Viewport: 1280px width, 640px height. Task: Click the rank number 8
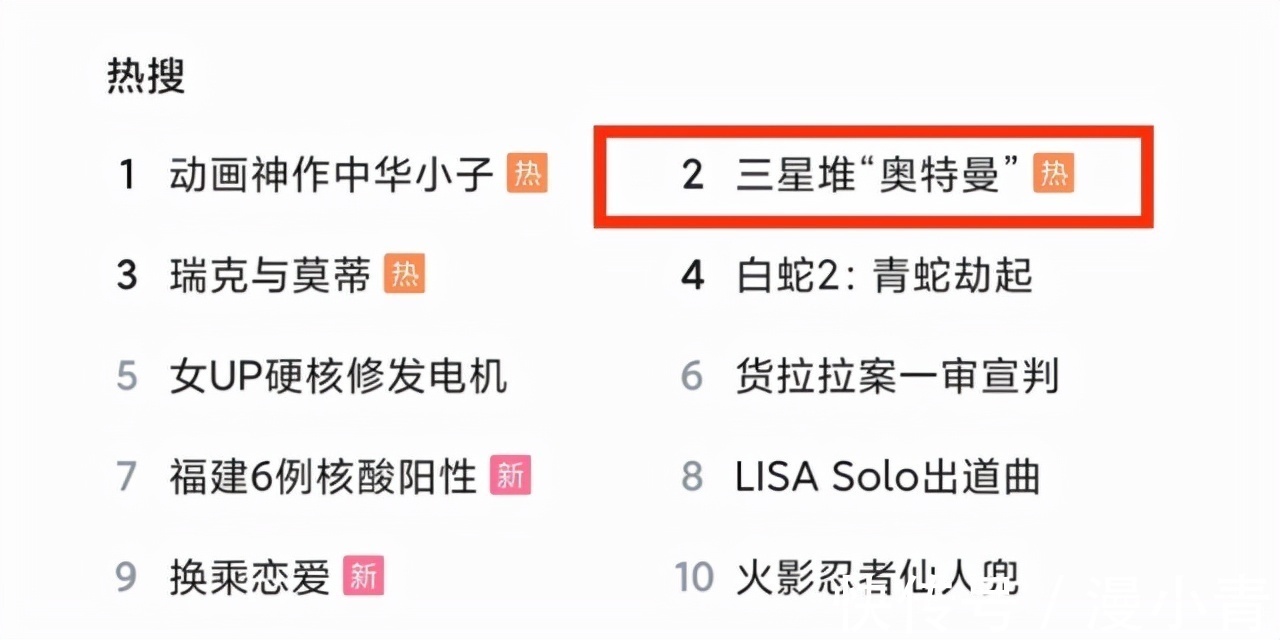point(692,476)
